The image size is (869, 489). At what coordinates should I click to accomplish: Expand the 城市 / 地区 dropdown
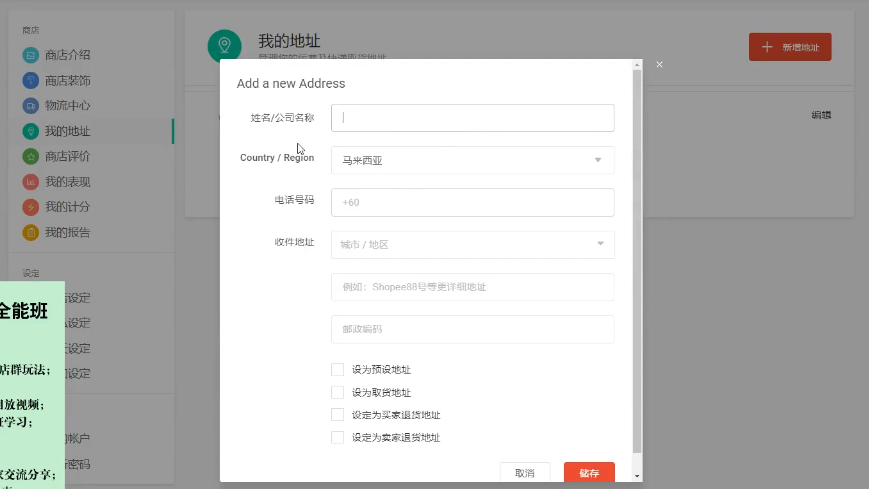pos(472,244)
